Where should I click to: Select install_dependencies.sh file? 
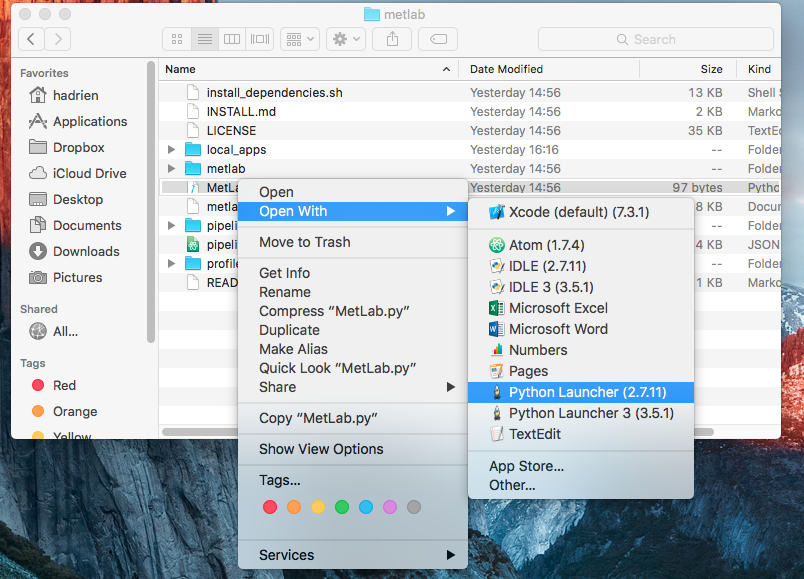[x=469, y=92]
